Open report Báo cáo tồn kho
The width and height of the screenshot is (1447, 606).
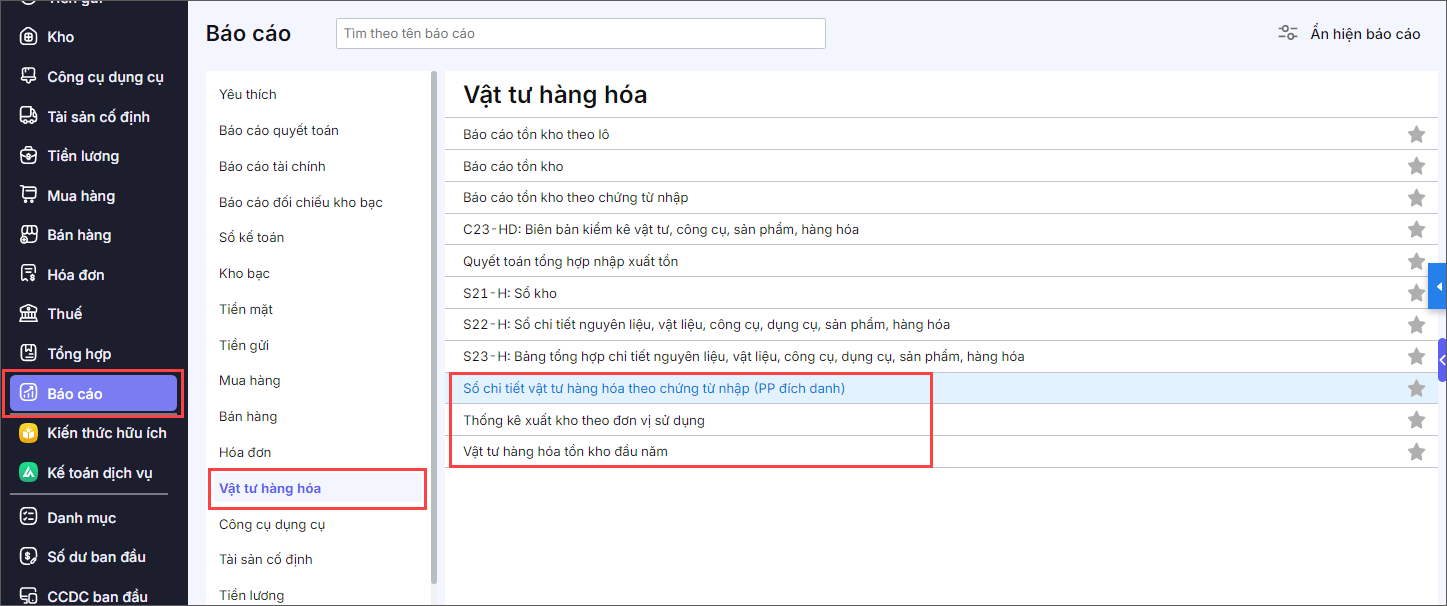point(513,166)
